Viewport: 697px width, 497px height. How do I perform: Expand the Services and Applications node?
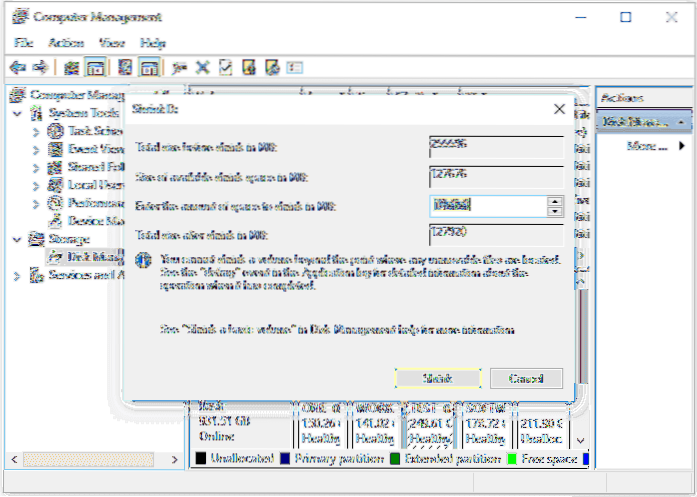pos(17,275)
